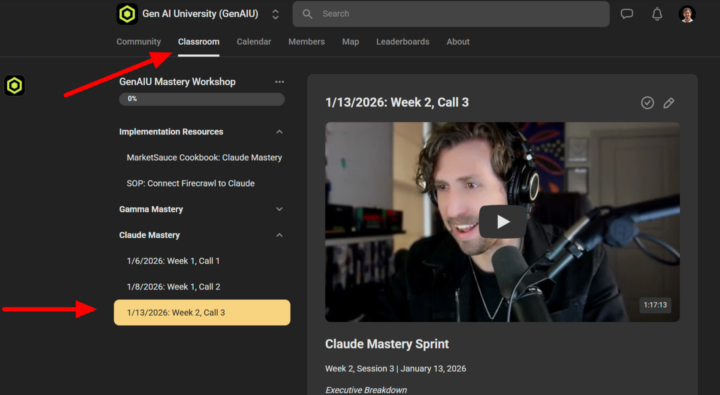Click Gen AI University (GenAIU) community name
720x395 pixels.
200,14
